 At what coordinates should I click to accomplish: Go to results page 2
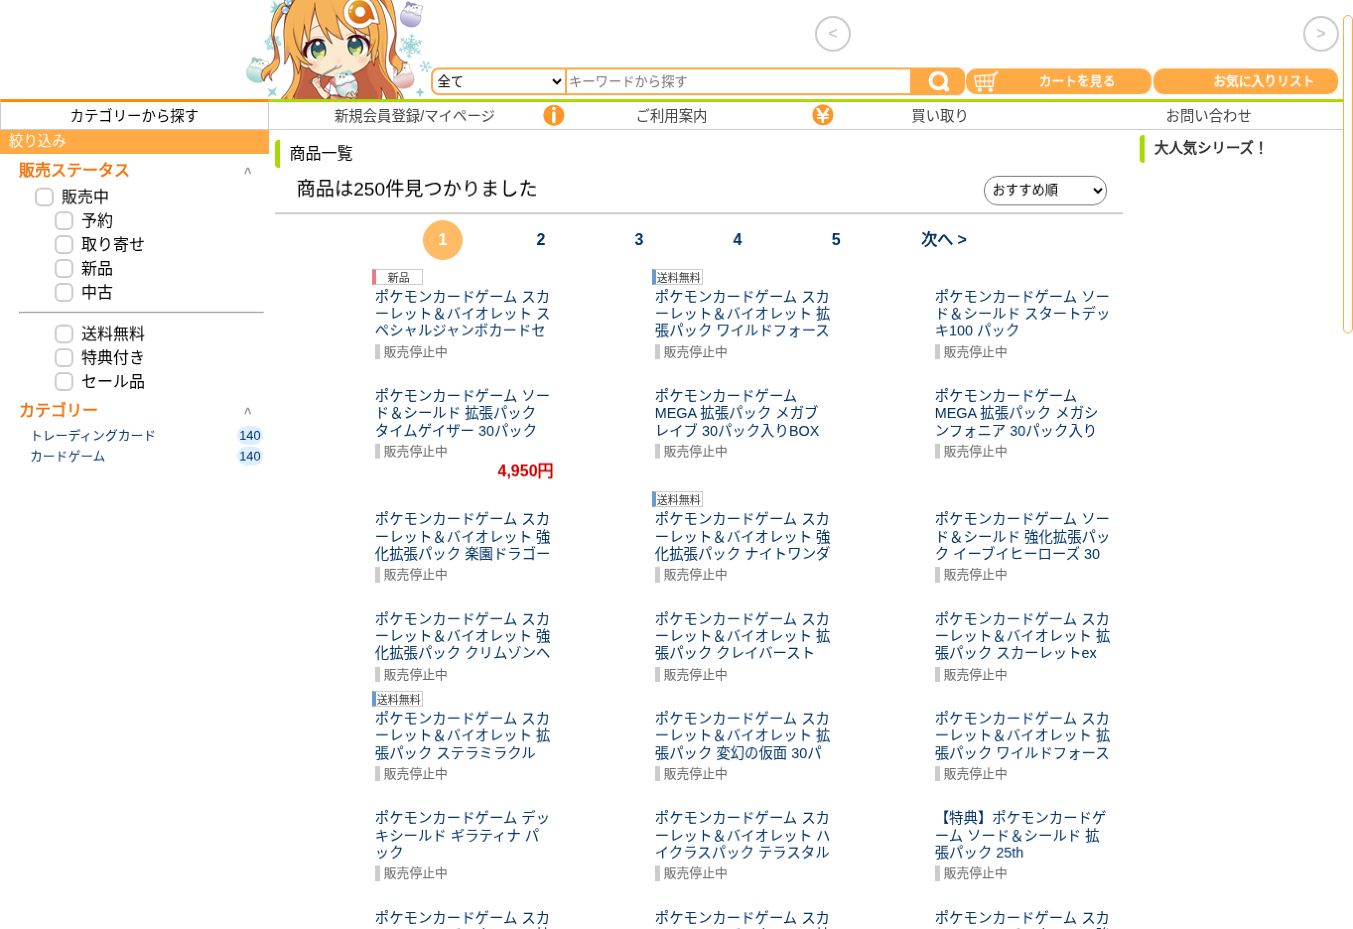(x=541, y=240)
